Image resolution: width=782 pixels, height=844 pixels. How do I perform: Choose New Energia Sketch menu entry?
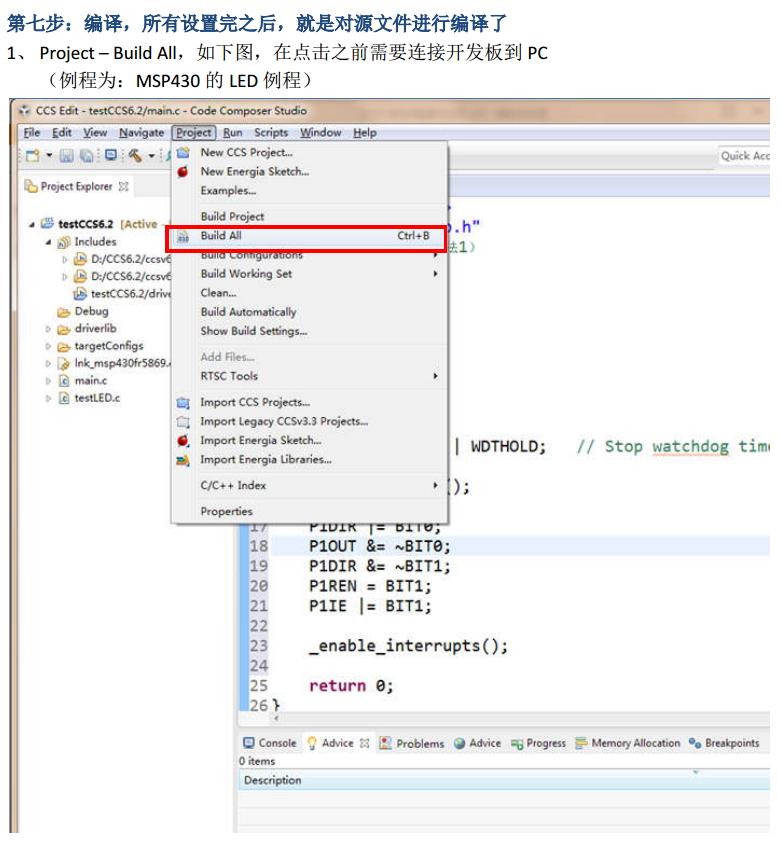click(310, 171)
